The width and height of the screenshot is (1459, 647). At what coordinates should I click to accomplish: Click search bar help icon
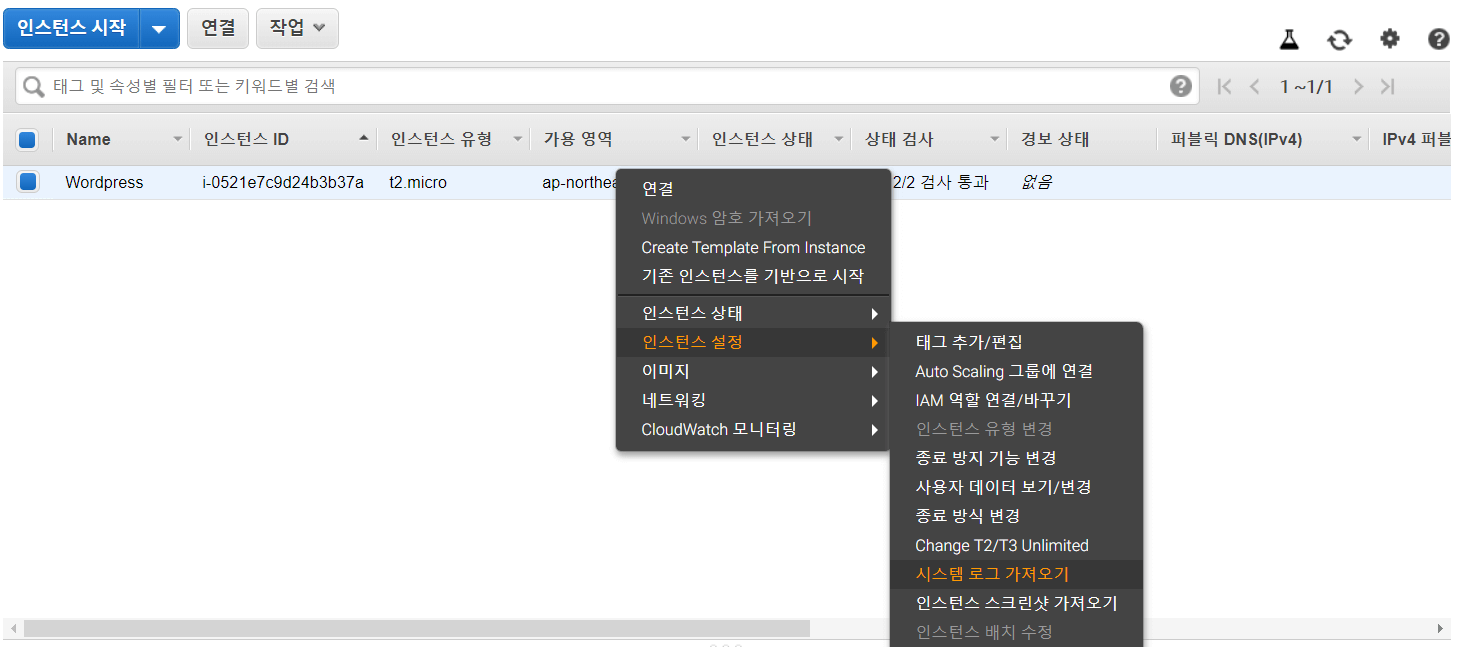point(1180,86)
